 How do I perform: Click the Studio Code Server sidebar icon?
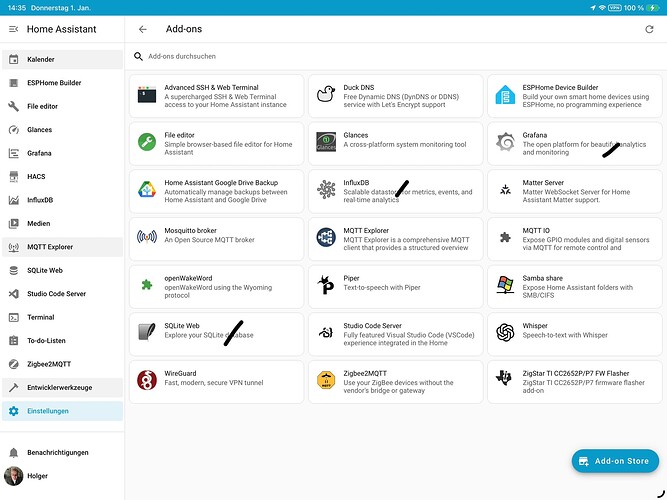coord(14,294)
